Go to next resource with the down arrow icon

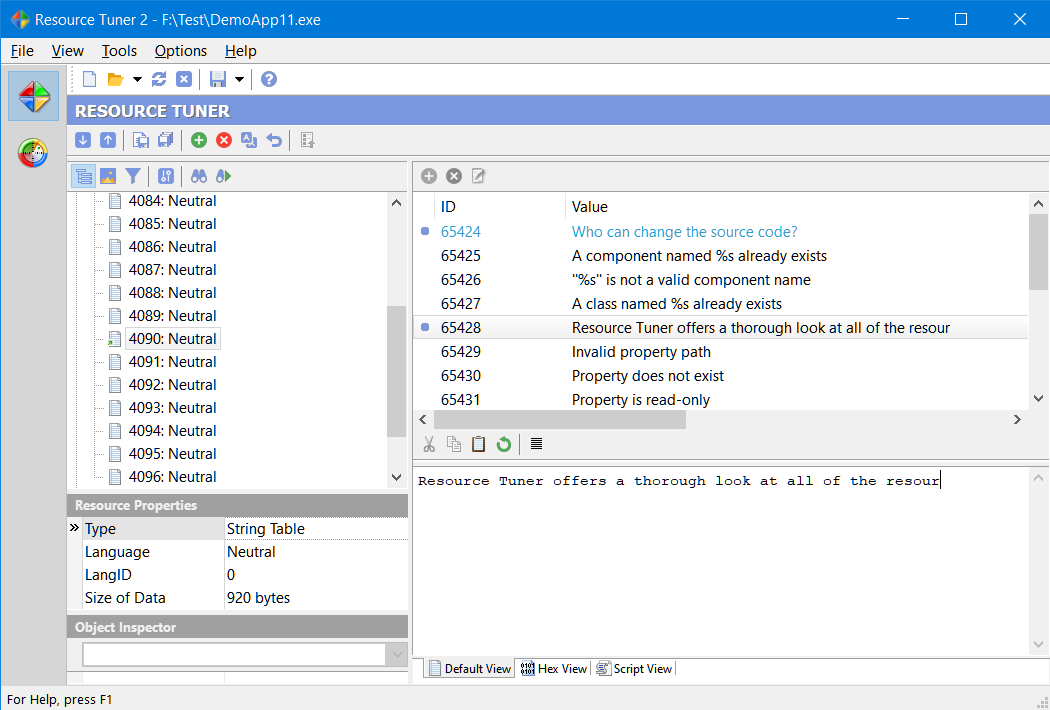tap(83, 140)
